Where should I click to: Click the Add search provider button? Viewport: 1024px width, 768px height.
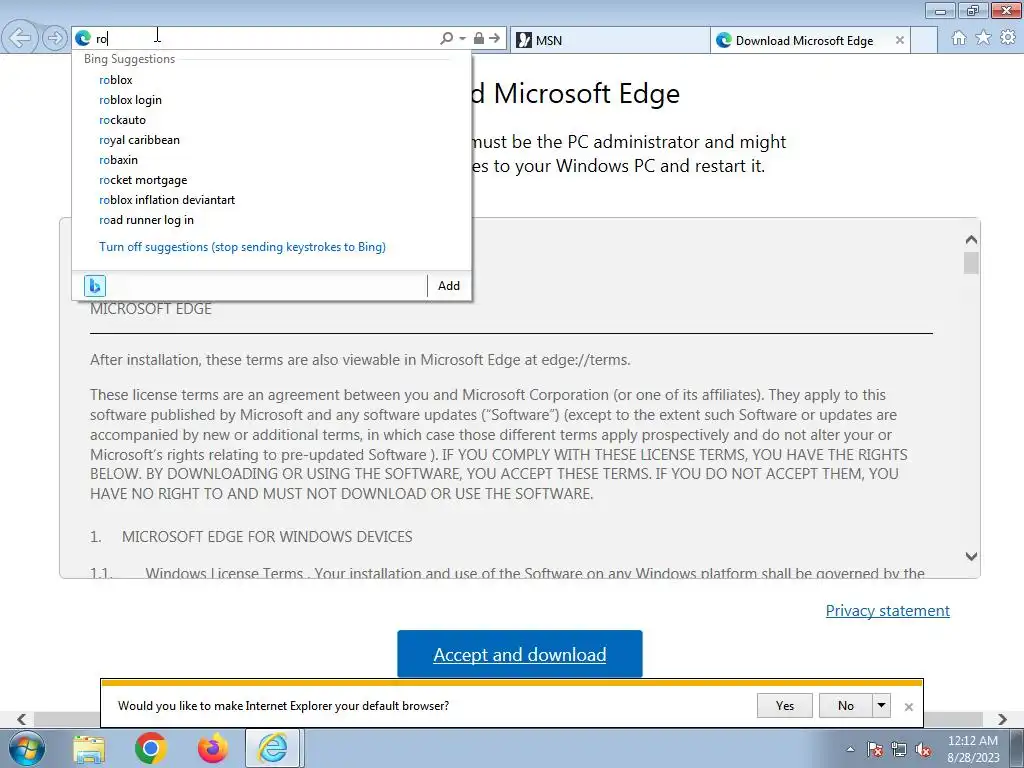point(449,285)
